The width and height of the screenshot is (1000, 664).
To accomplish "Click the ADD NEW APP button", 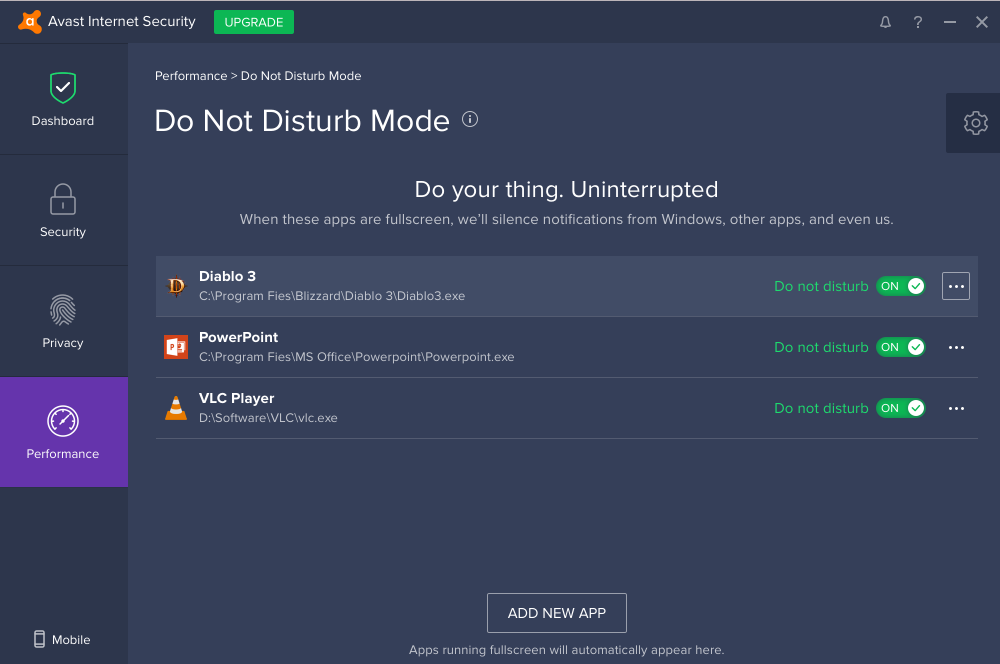I will (x=556, y=612).
